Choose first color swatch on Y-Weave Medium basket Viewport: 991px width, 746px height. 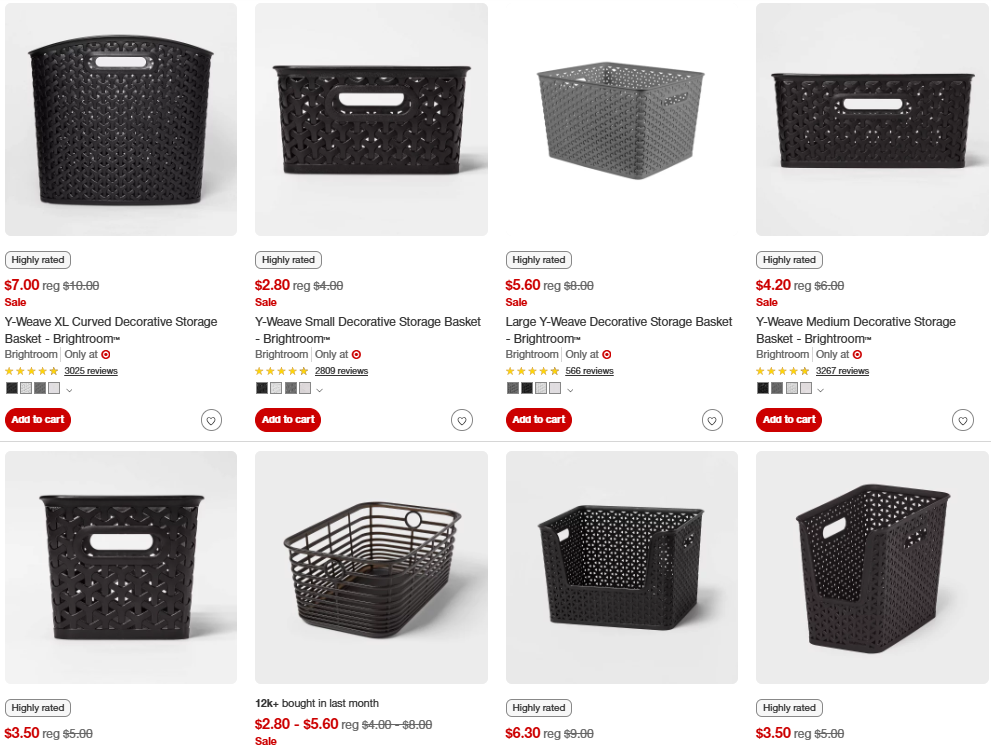[x=763, y=388]
